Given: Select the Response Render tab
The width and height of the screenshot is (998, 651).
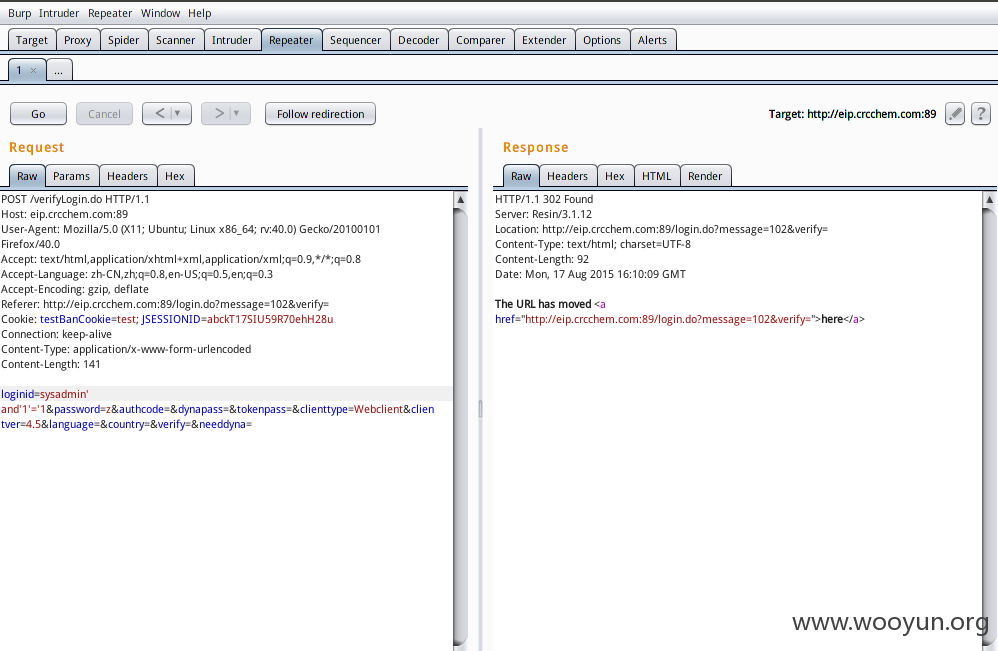Looking at the screenshot, I should coord(705,176).
